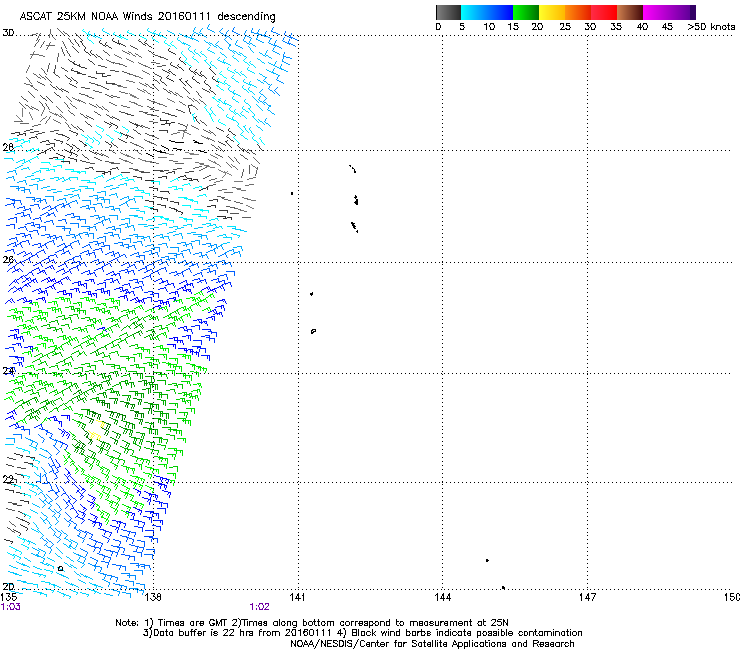Click the longitude label '147'
740x650 pixels.
click(587, 597)
